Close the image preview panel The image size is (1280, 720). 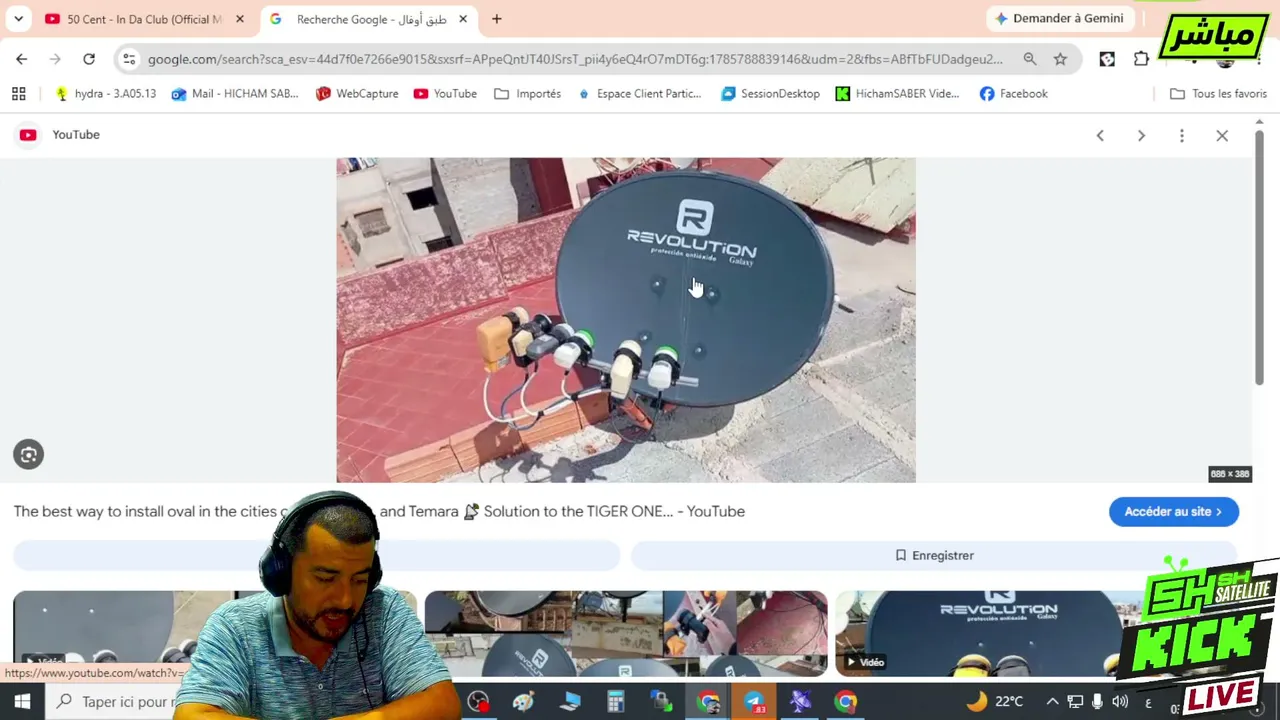(x=1222, y=135)
